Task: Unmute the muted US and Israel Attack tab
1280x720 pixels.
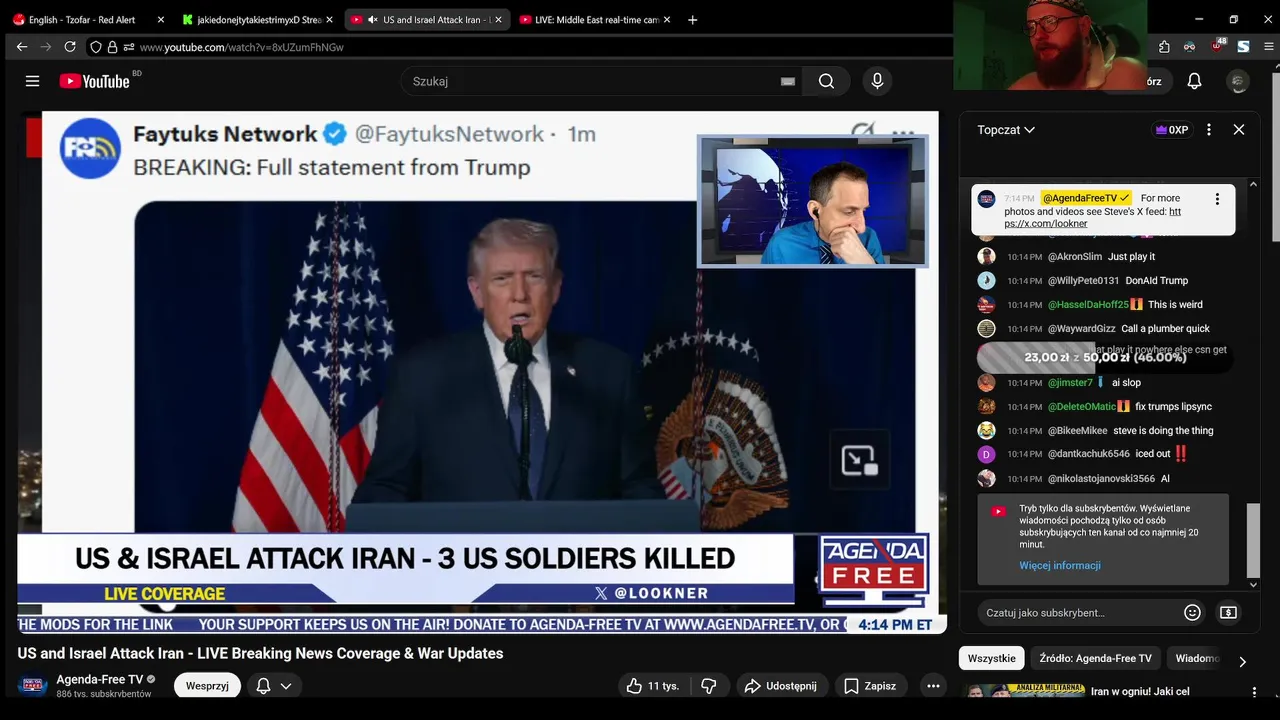Action: tap(372, 20)
